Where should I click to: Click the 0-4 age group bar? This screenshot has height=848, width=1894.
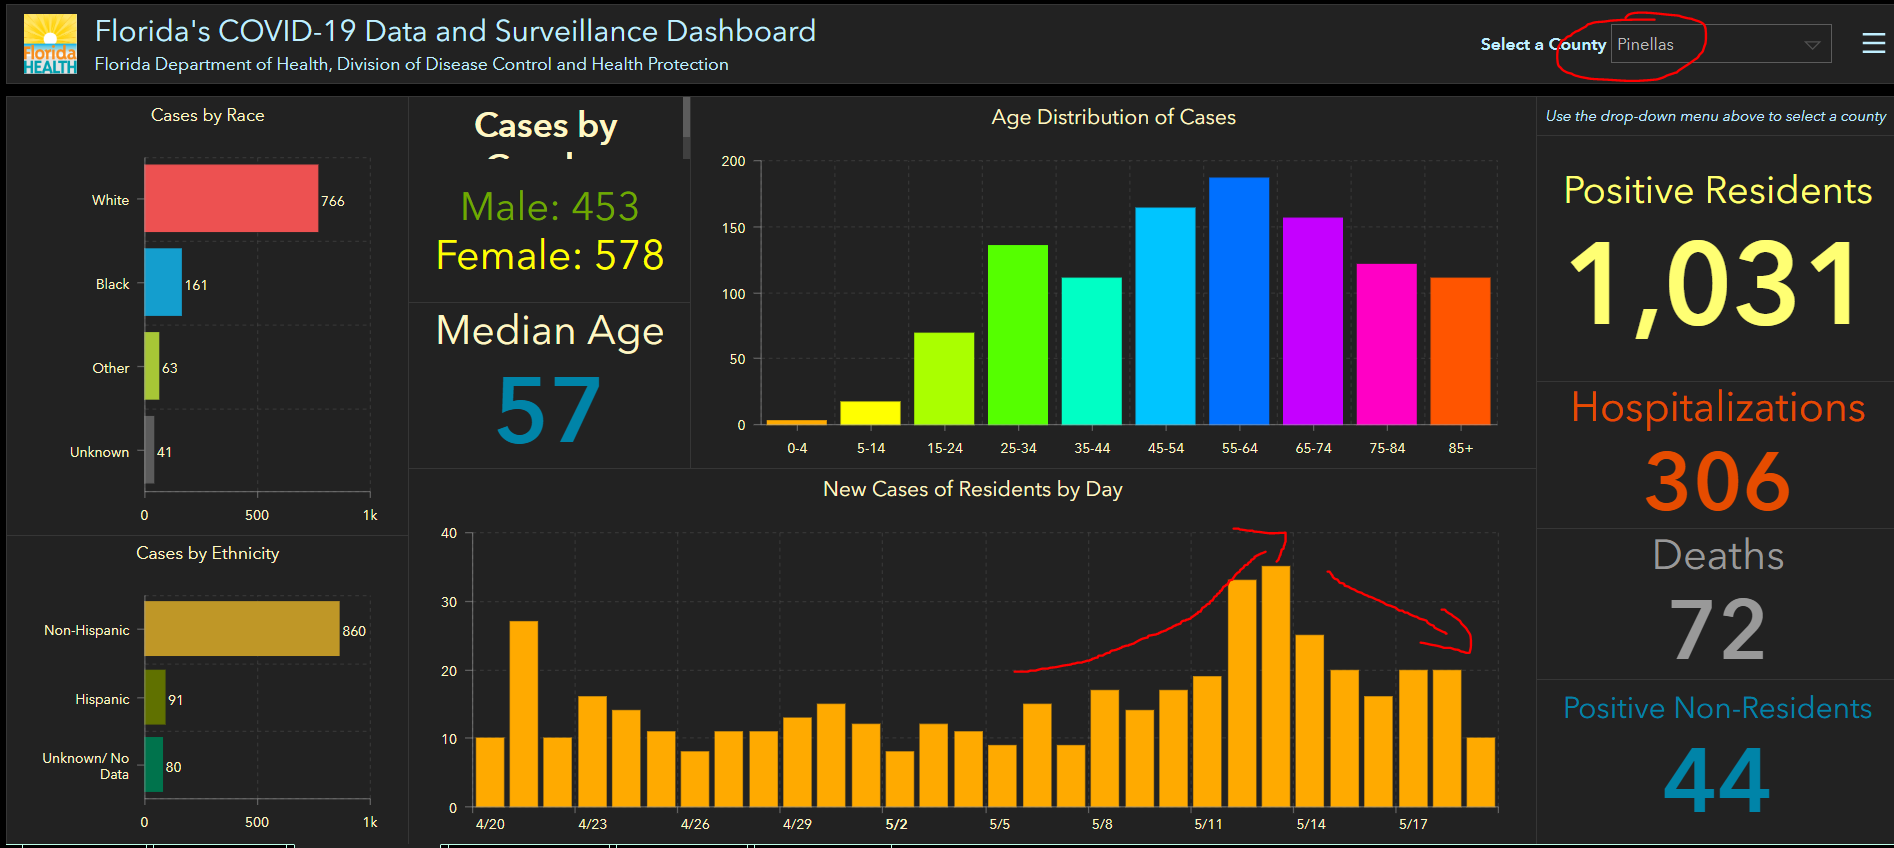pyautogui.click(x=797, y=422)
